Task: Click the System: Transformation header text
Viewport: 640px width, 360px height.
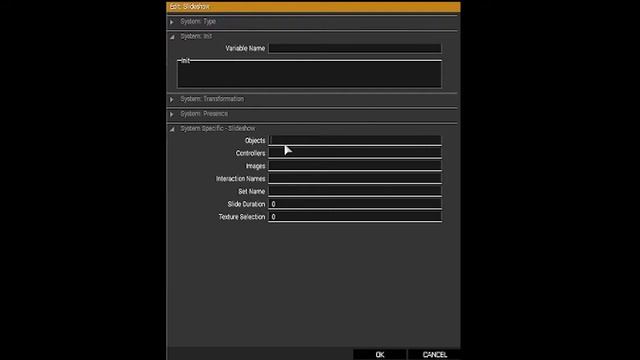Action: pos(212,99)
